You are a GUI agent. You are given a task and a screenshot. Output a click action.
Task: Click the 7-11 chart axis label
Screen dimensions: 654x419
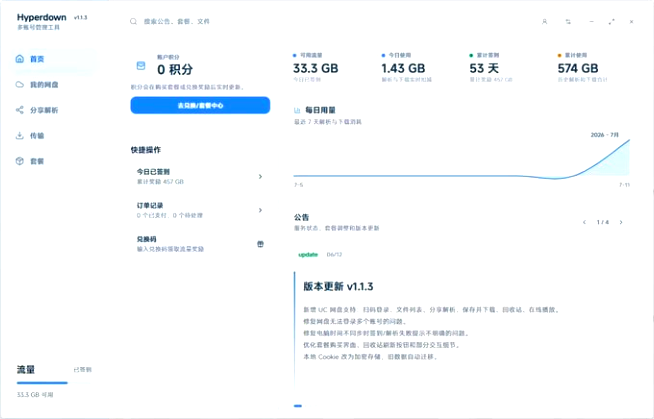[624, 185]
